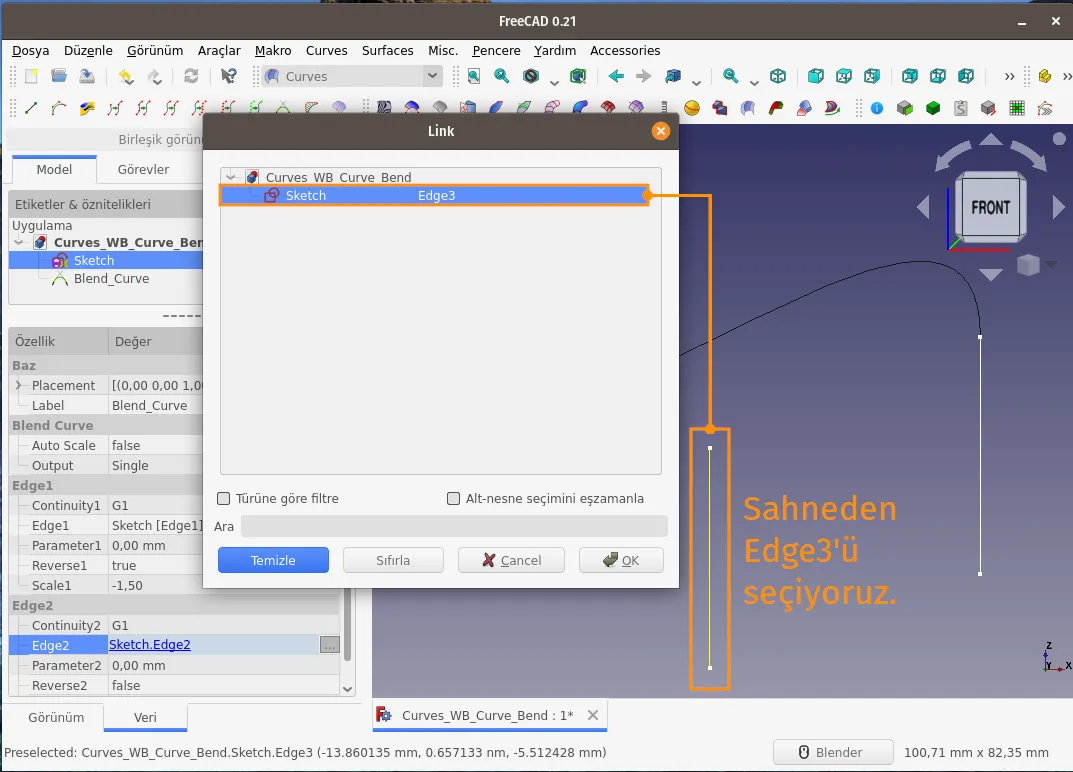Image resolution: width=1073 pixels, height=772 pixels.
Task: Open the zoom options dropdown arrow
Action: [x=754, y=83]
